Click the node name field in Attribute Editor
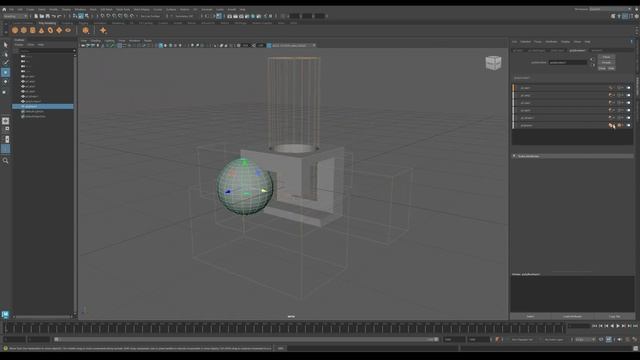 point(568,62)
